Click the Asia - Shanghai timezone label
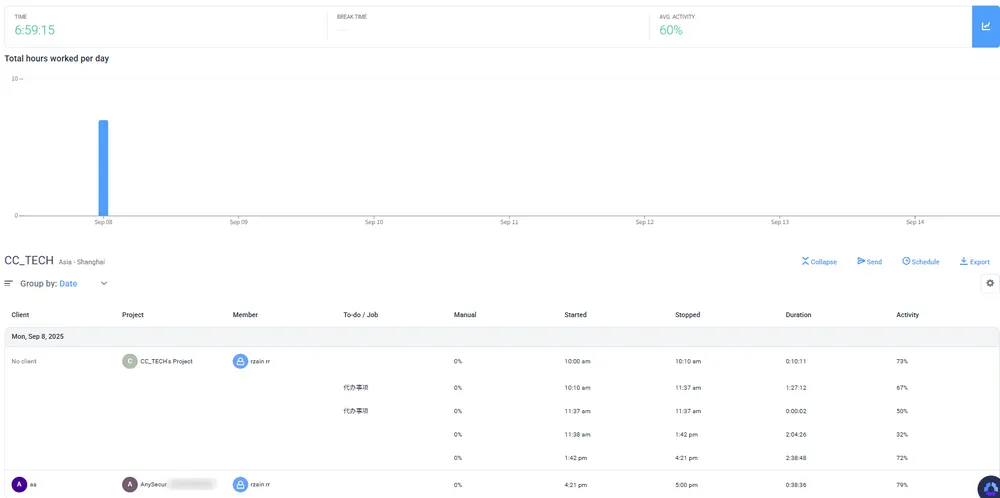The width and height of the screenshot is (1000, 498). [82, 262]
